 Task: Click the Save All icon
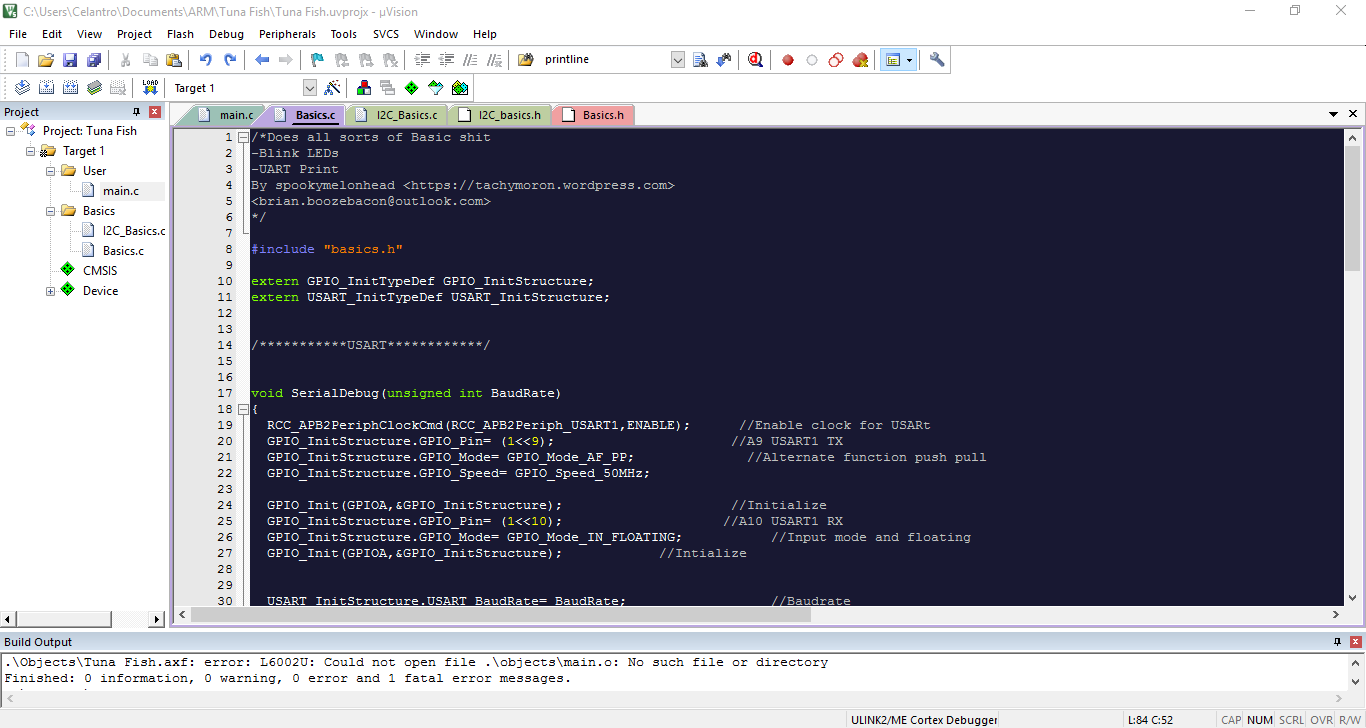(x=94, y=60)
